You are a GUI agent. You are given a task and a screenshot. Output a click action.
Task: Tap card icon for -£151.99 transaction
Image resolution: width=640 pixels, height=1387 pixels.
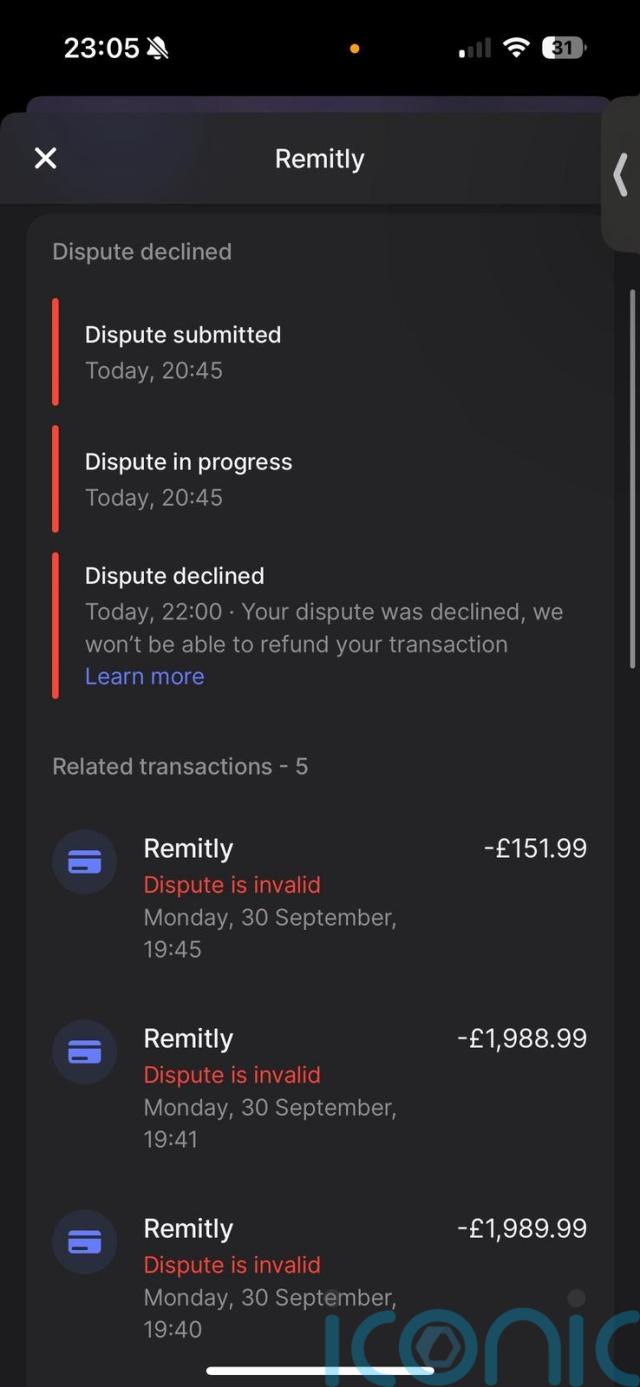(x=84, y=862)
